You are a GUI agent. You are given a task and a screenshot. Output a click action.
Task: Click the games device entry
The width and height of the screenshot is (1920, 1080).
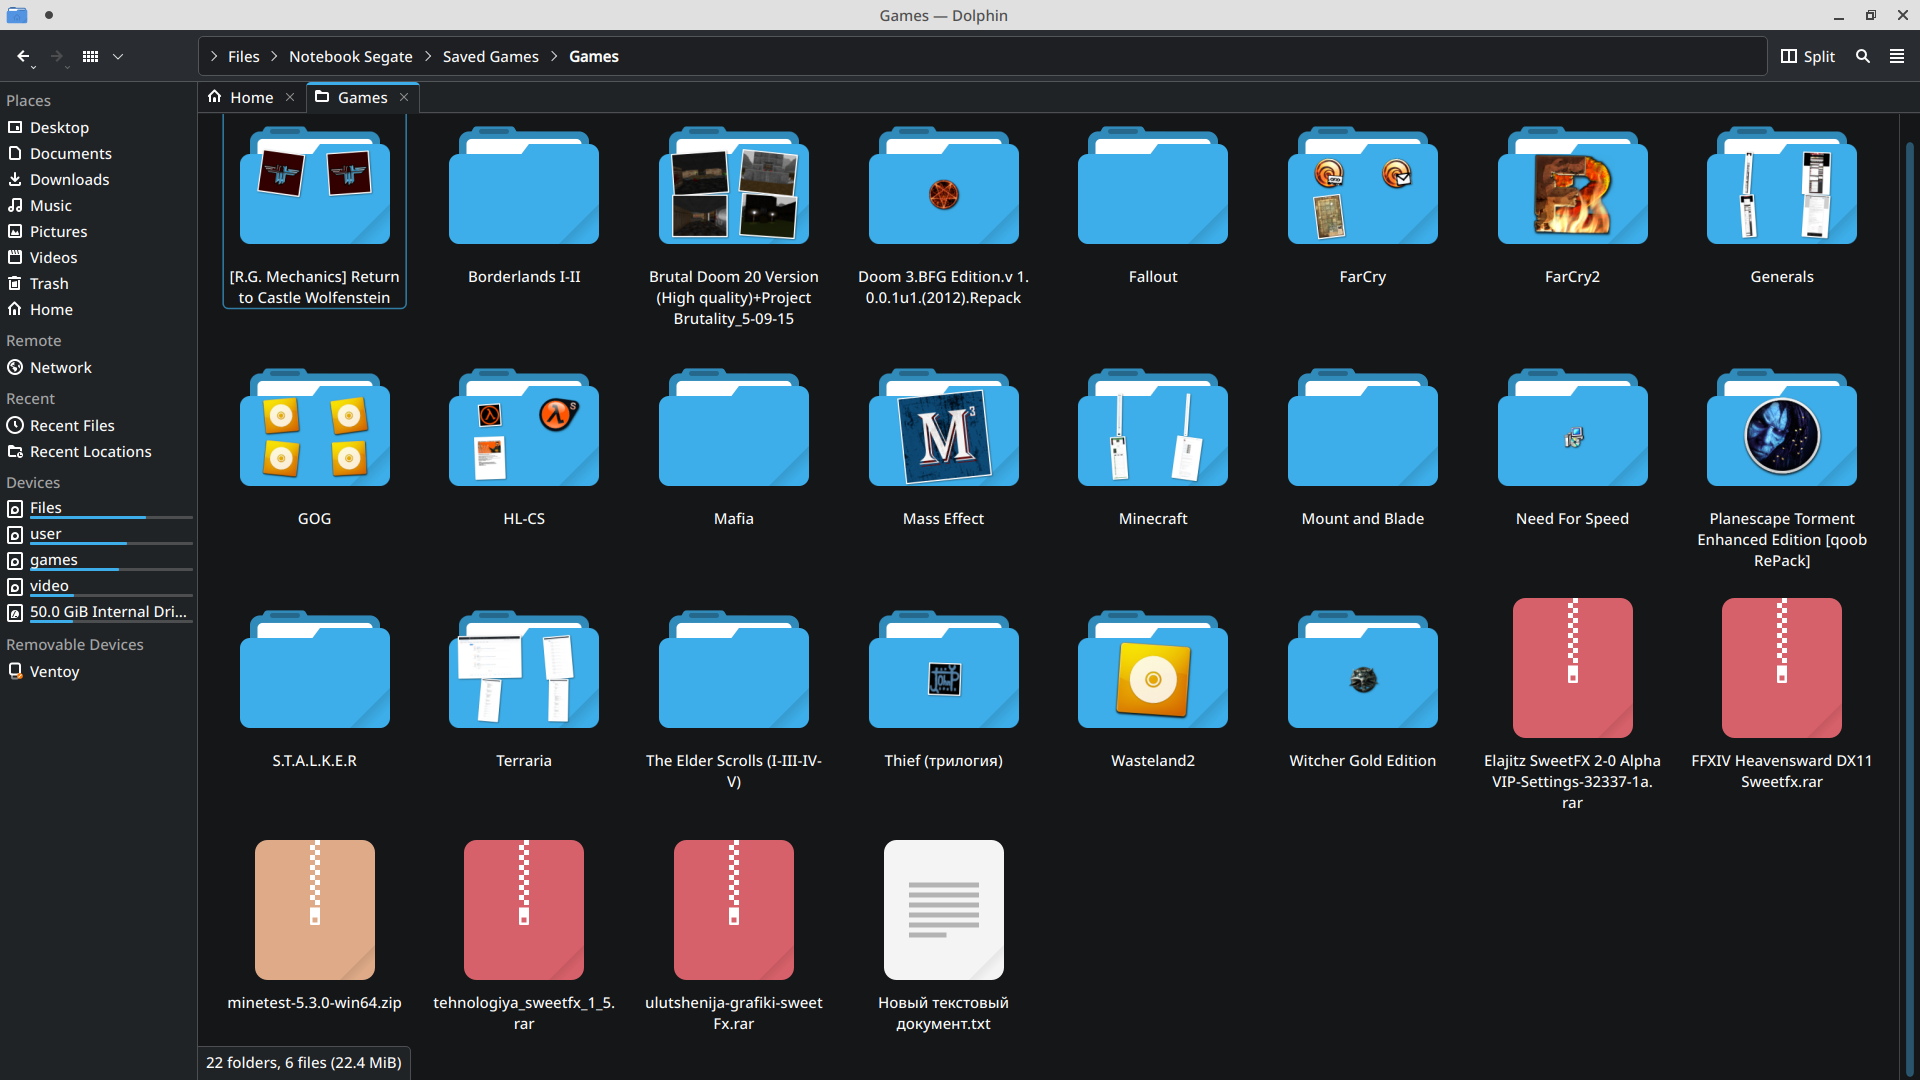(x=53, y=560)
